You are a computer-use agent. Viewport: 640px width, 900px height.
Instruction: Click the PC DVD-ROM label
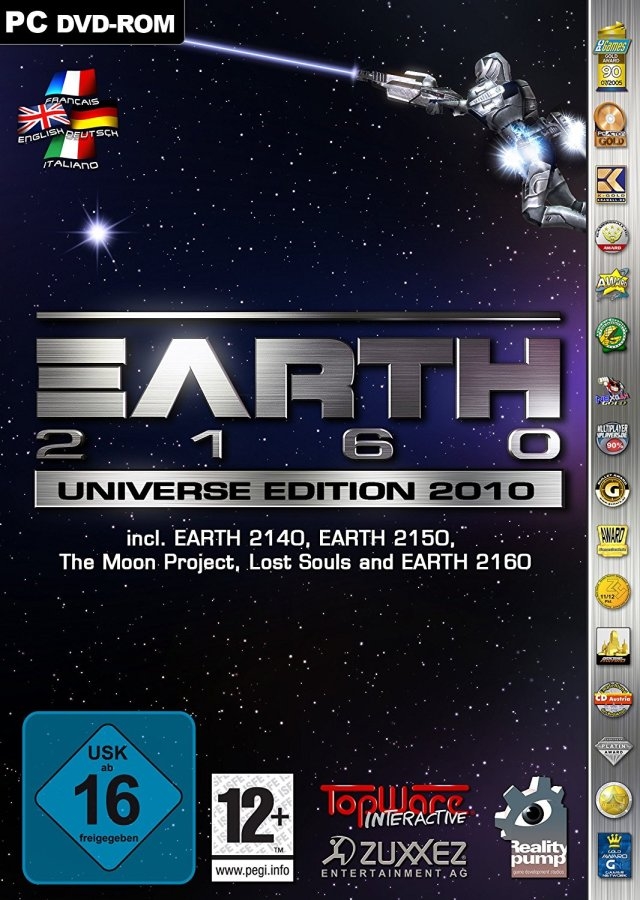pyautogui.click(x=90, y=20)
